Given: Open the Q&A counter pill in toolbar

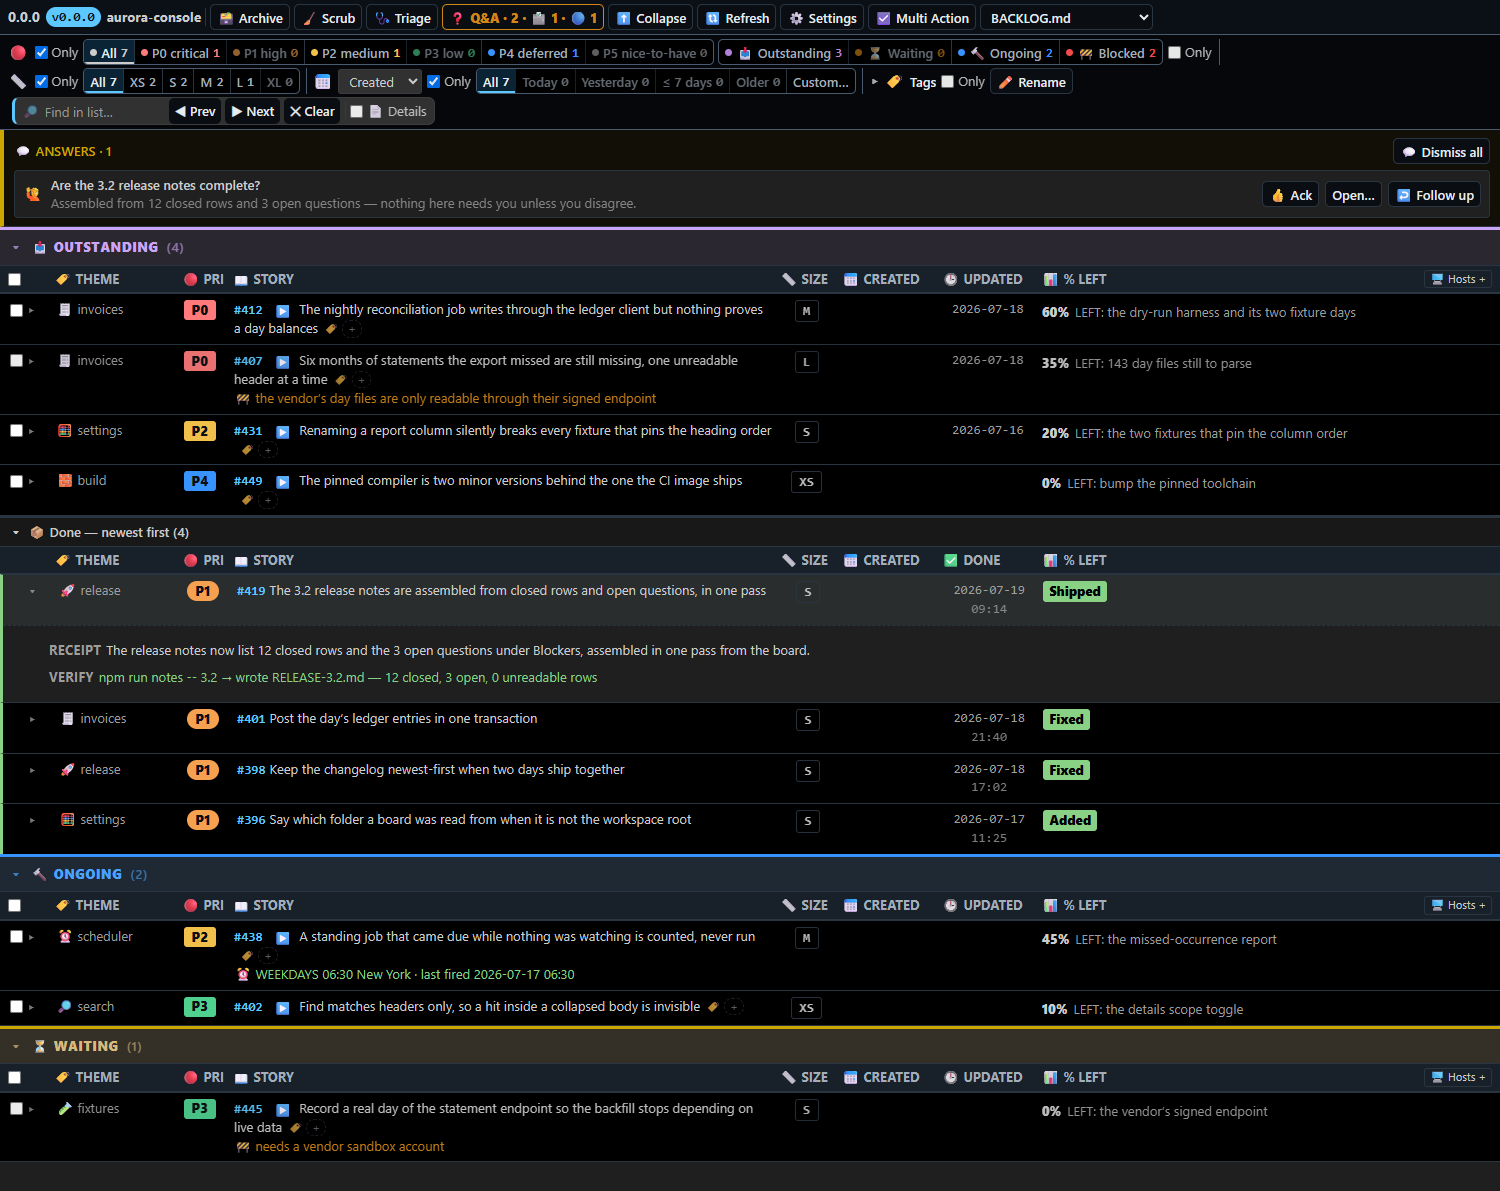Looking at the screenshot, I should (523, 18).
